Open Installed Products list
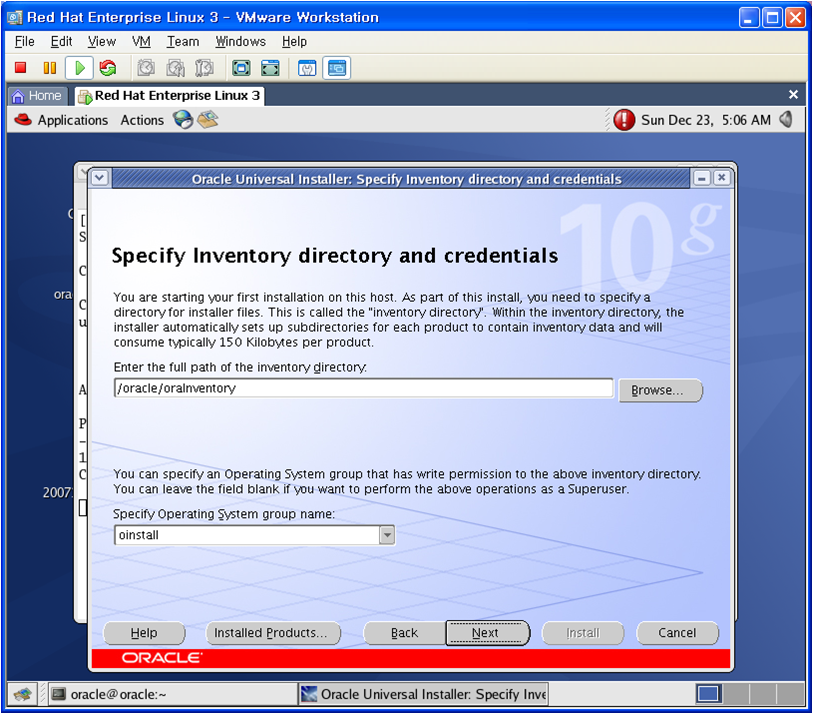This screenshot has height=714, width=813. 273,633
